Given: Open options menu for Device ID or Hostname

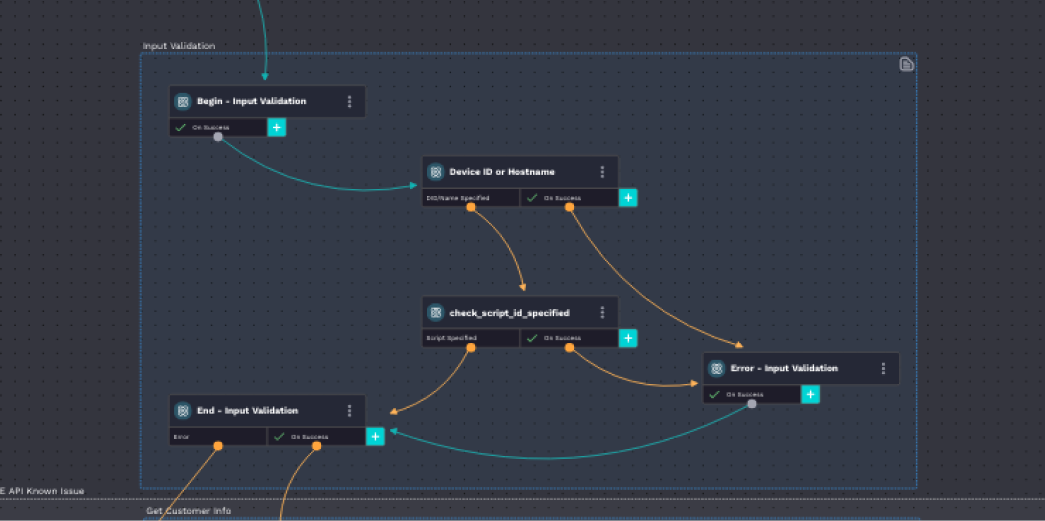Looking at the screenshot, I should click(x=602, y=172).
